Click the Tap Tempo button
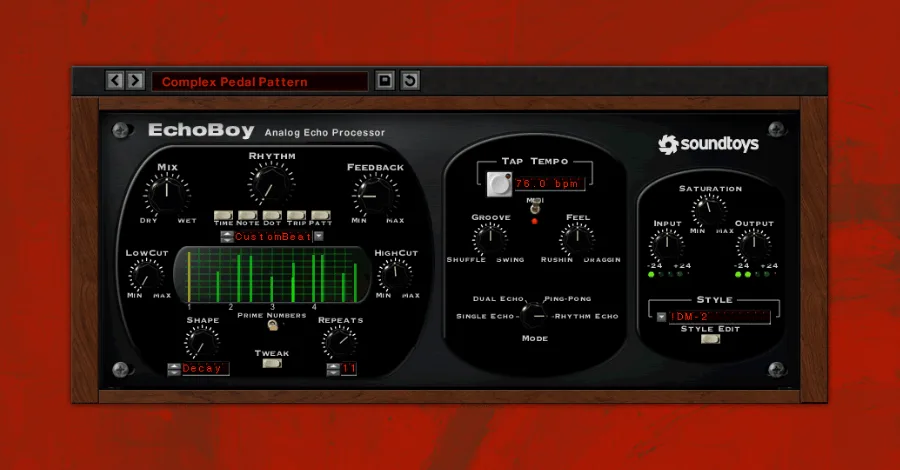Viewport: 900px width, 470px height. (x=499, y=184)
